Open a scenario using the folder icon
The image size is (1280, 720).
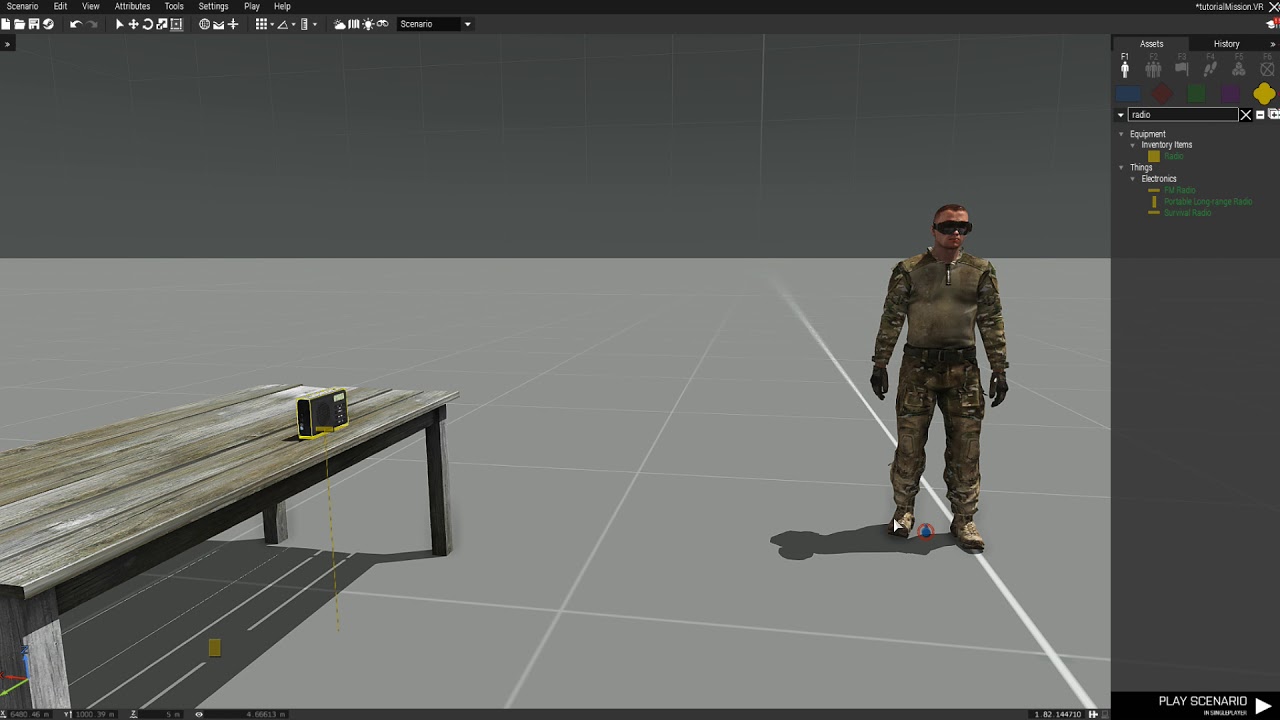pos(19,24)
